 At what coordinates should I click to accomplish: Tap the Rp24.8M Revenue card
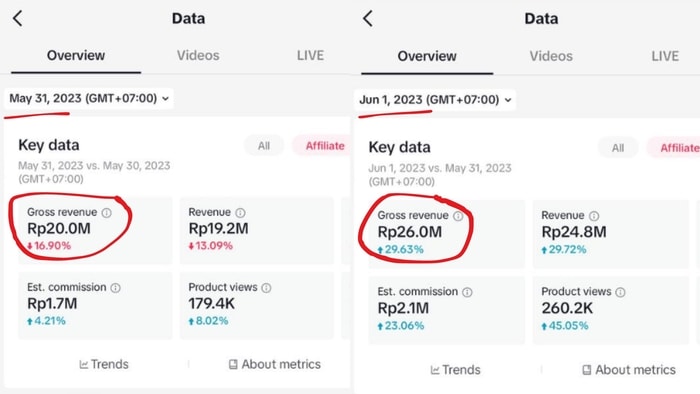[x=610, y=234]
